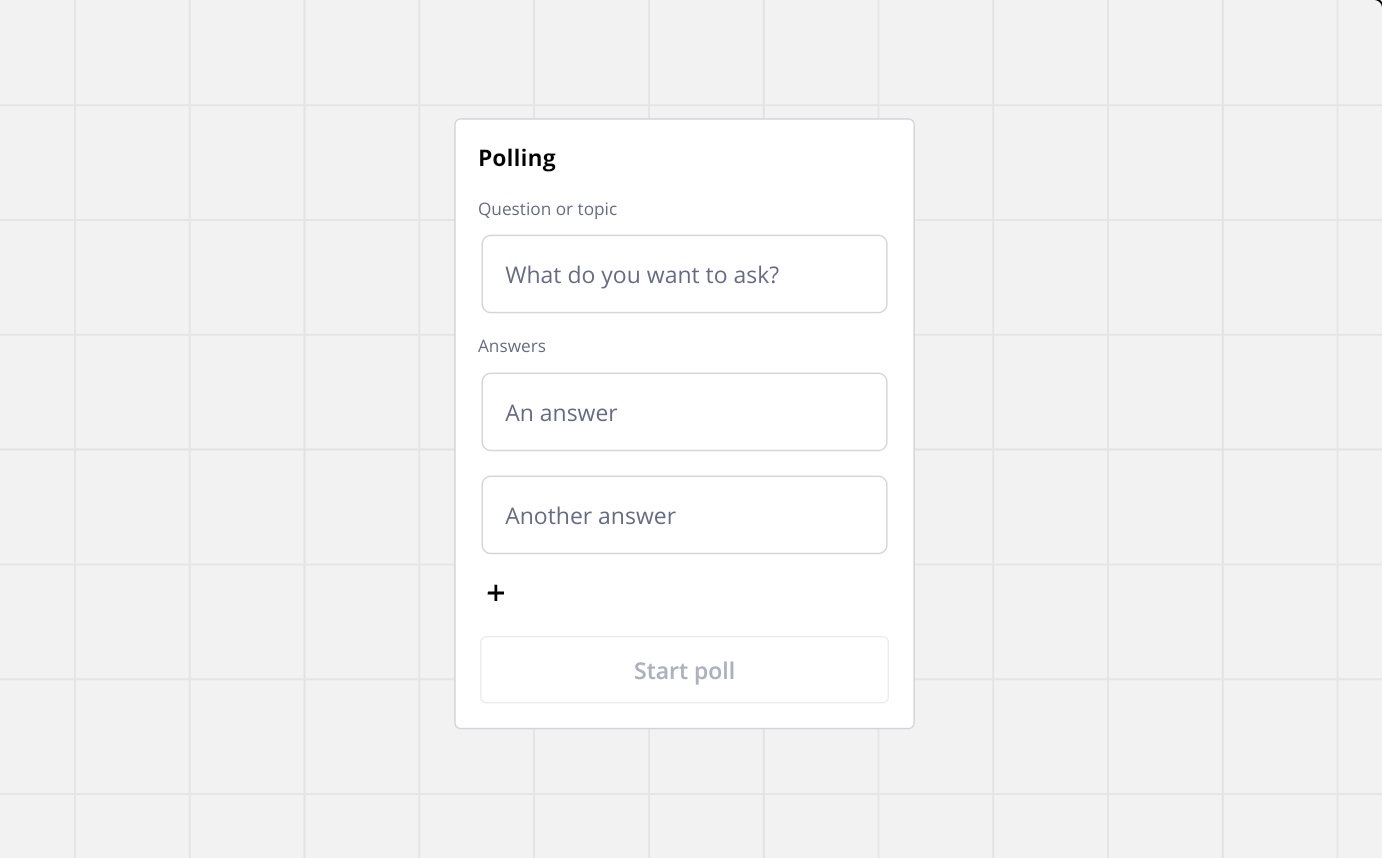Click the 'Another answer' input field
Viewport: 1382px width, 858px height.
coord(684,515)
